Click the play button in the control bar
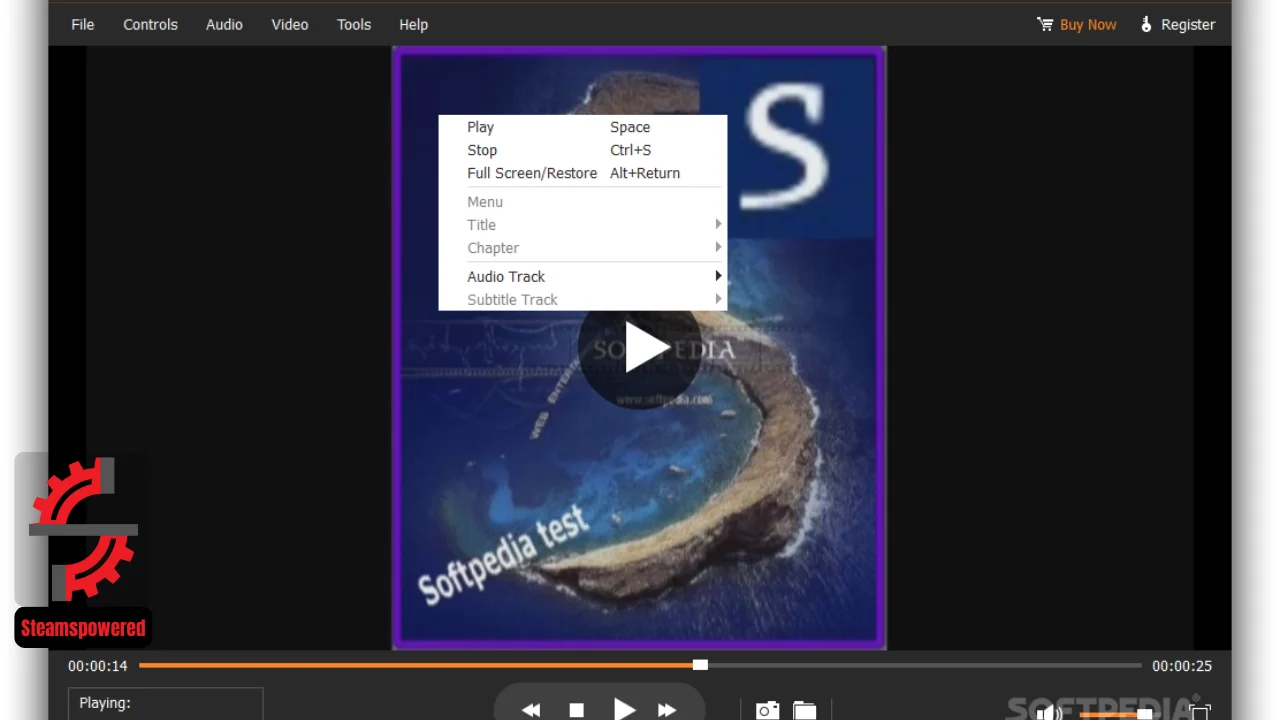Viewport: 1280px width, 720px height. tap(624, 709)
